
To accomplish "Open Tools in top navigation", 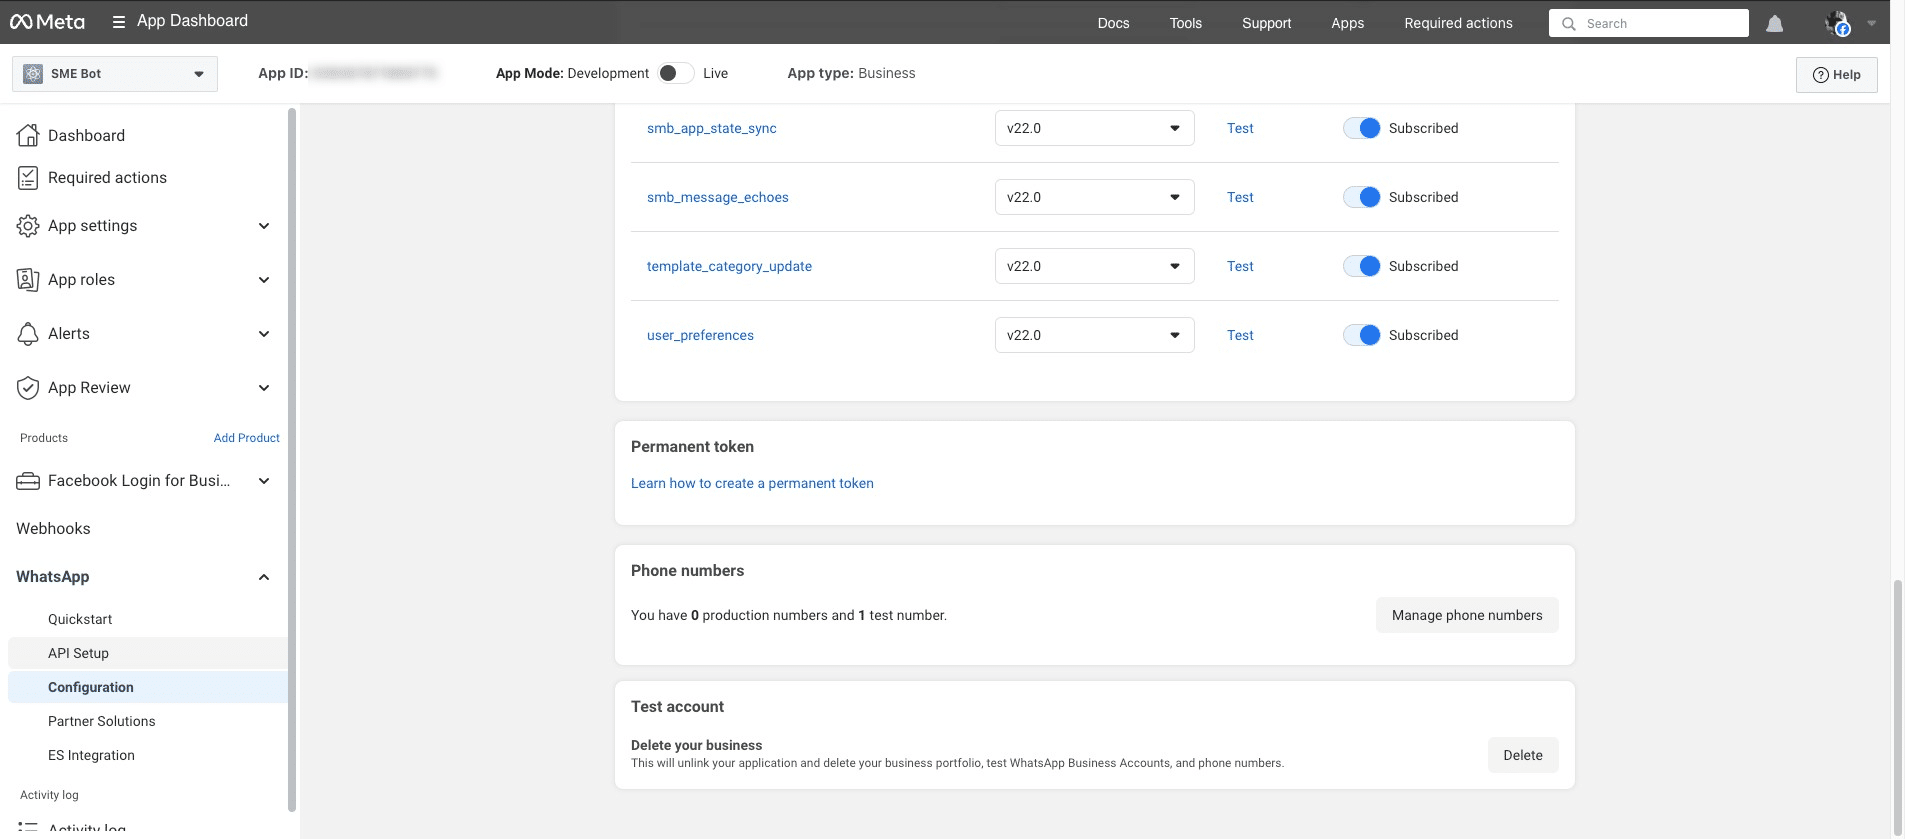I will pyautogui.click(x=1185, y=23).
